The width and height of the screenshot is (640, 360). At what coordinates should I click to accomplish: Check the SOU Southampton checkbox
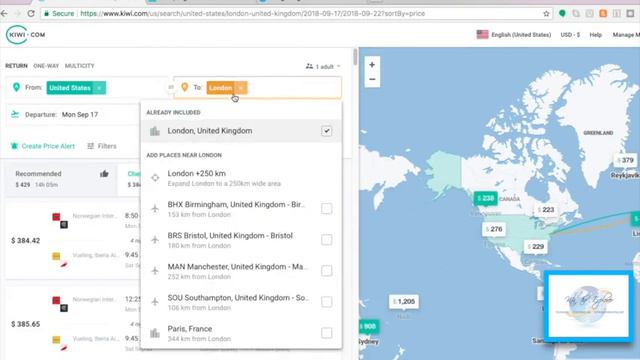click(327, 302)
